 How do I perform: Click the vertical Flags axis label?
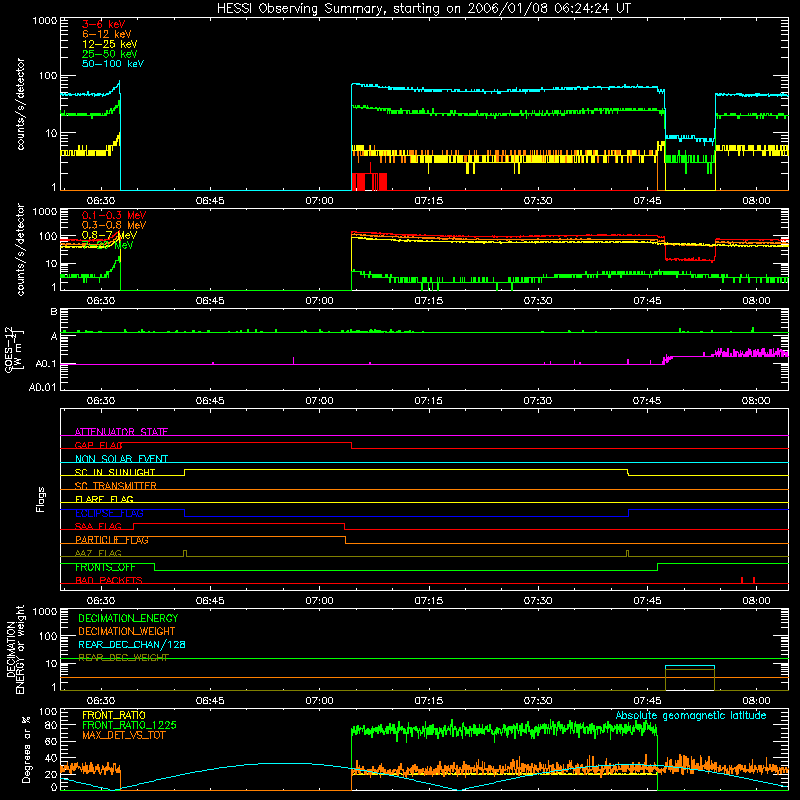pyautogui.click(x=41, y=499)
